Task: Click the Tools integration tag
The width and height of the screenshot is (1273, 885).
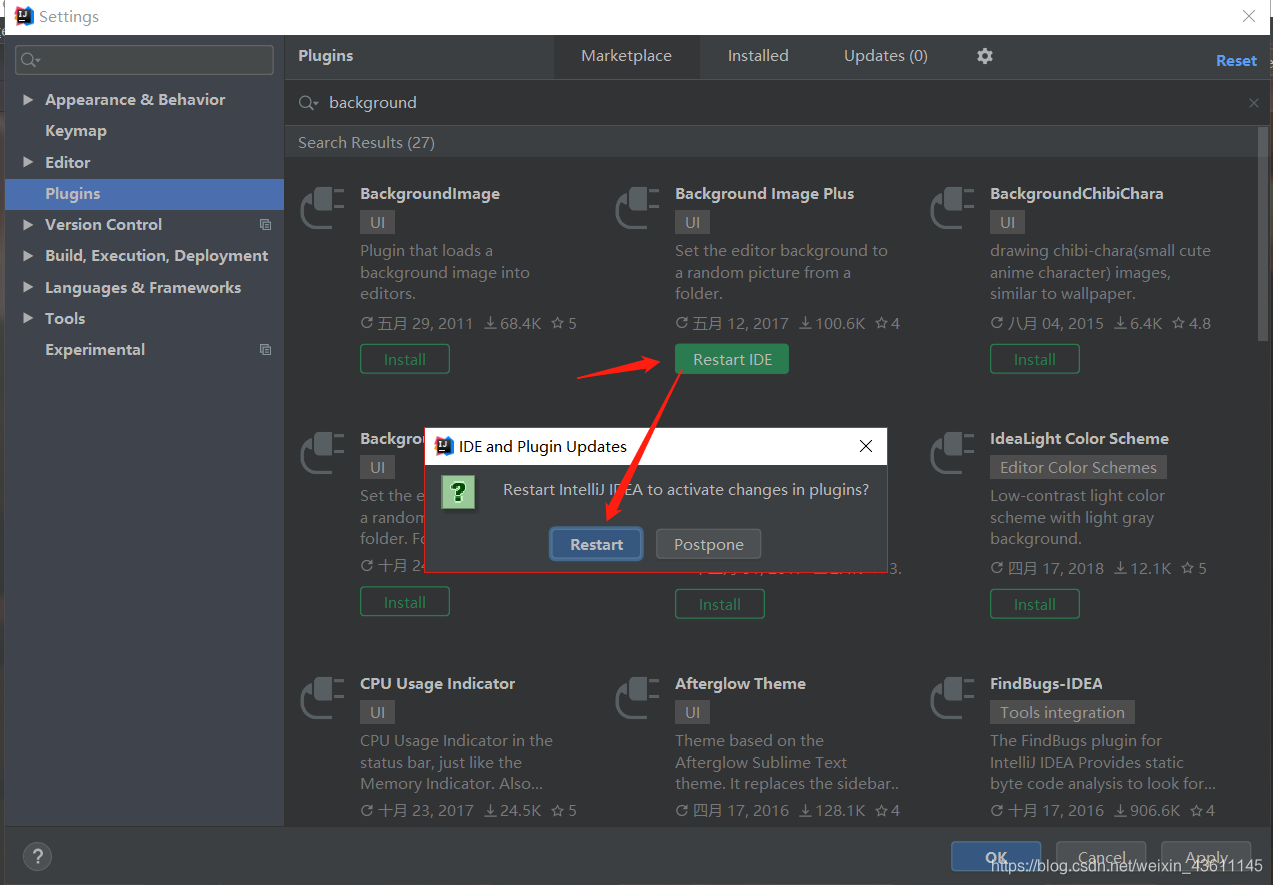Action: [1062, 712]
